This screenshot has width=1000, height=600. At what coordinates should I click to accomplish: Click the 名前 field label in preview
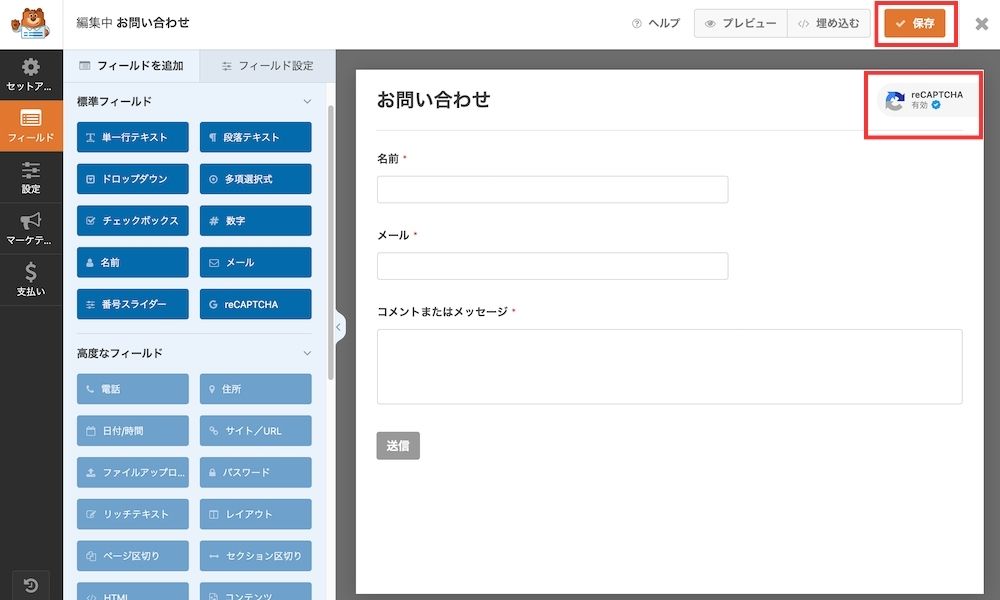click(388, 158)
